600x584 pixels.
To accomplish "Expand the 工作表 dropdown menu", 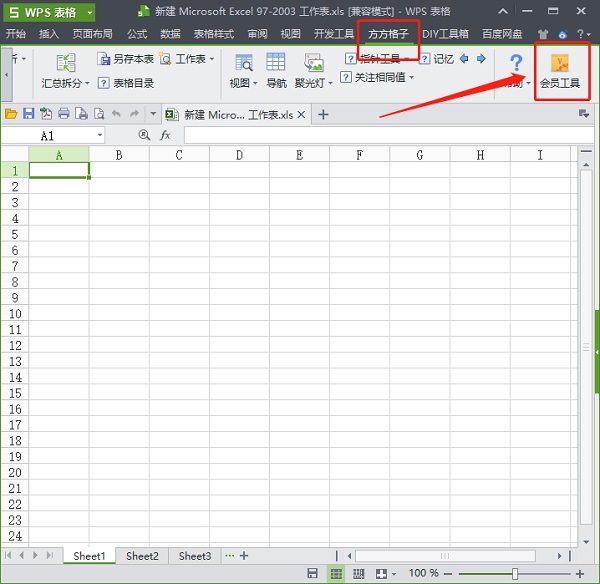I will pyautogui.click(x=211, y=59).
